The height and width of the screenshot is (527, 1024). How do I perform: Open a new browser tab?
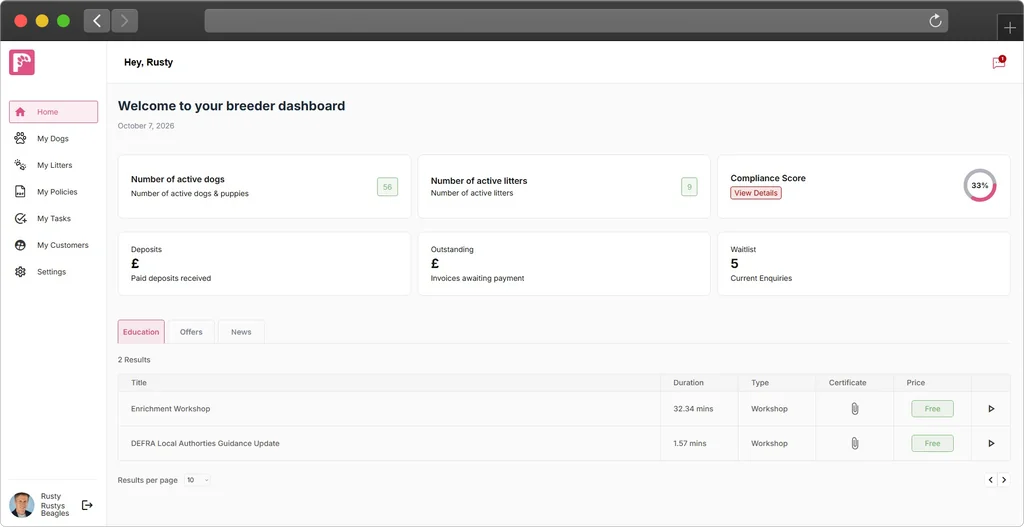(1010, 28)
